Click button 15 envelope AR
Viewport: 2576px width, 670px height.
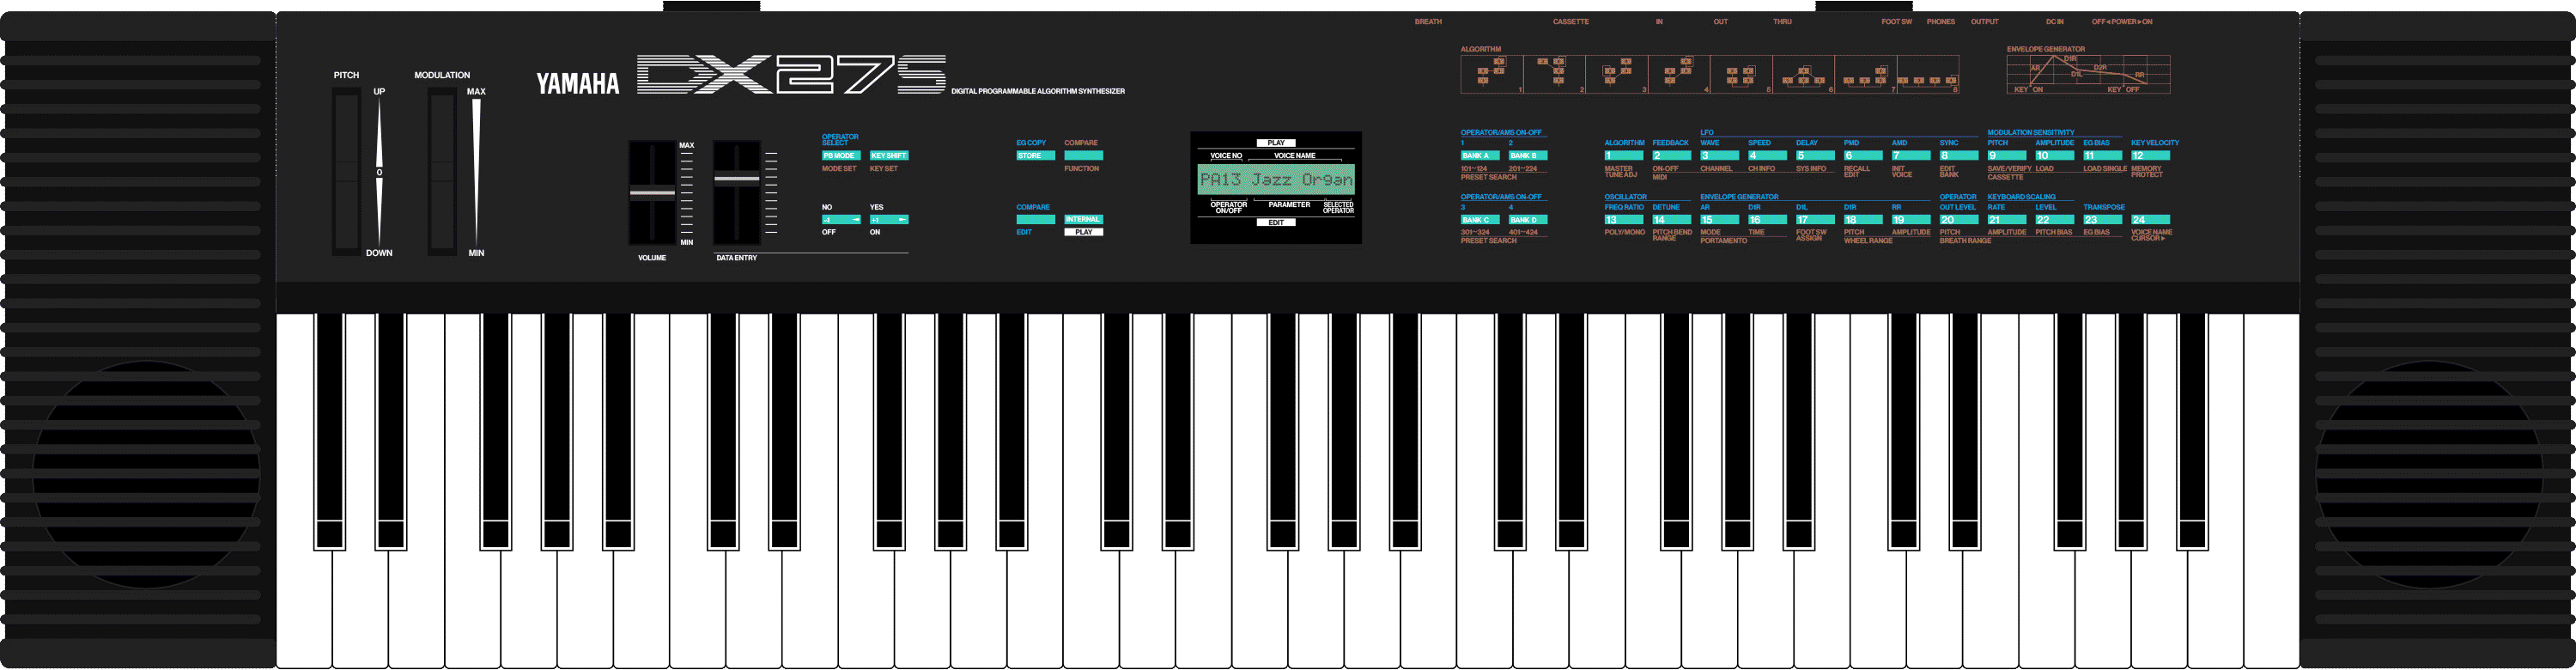click(x=1720, y=220)
